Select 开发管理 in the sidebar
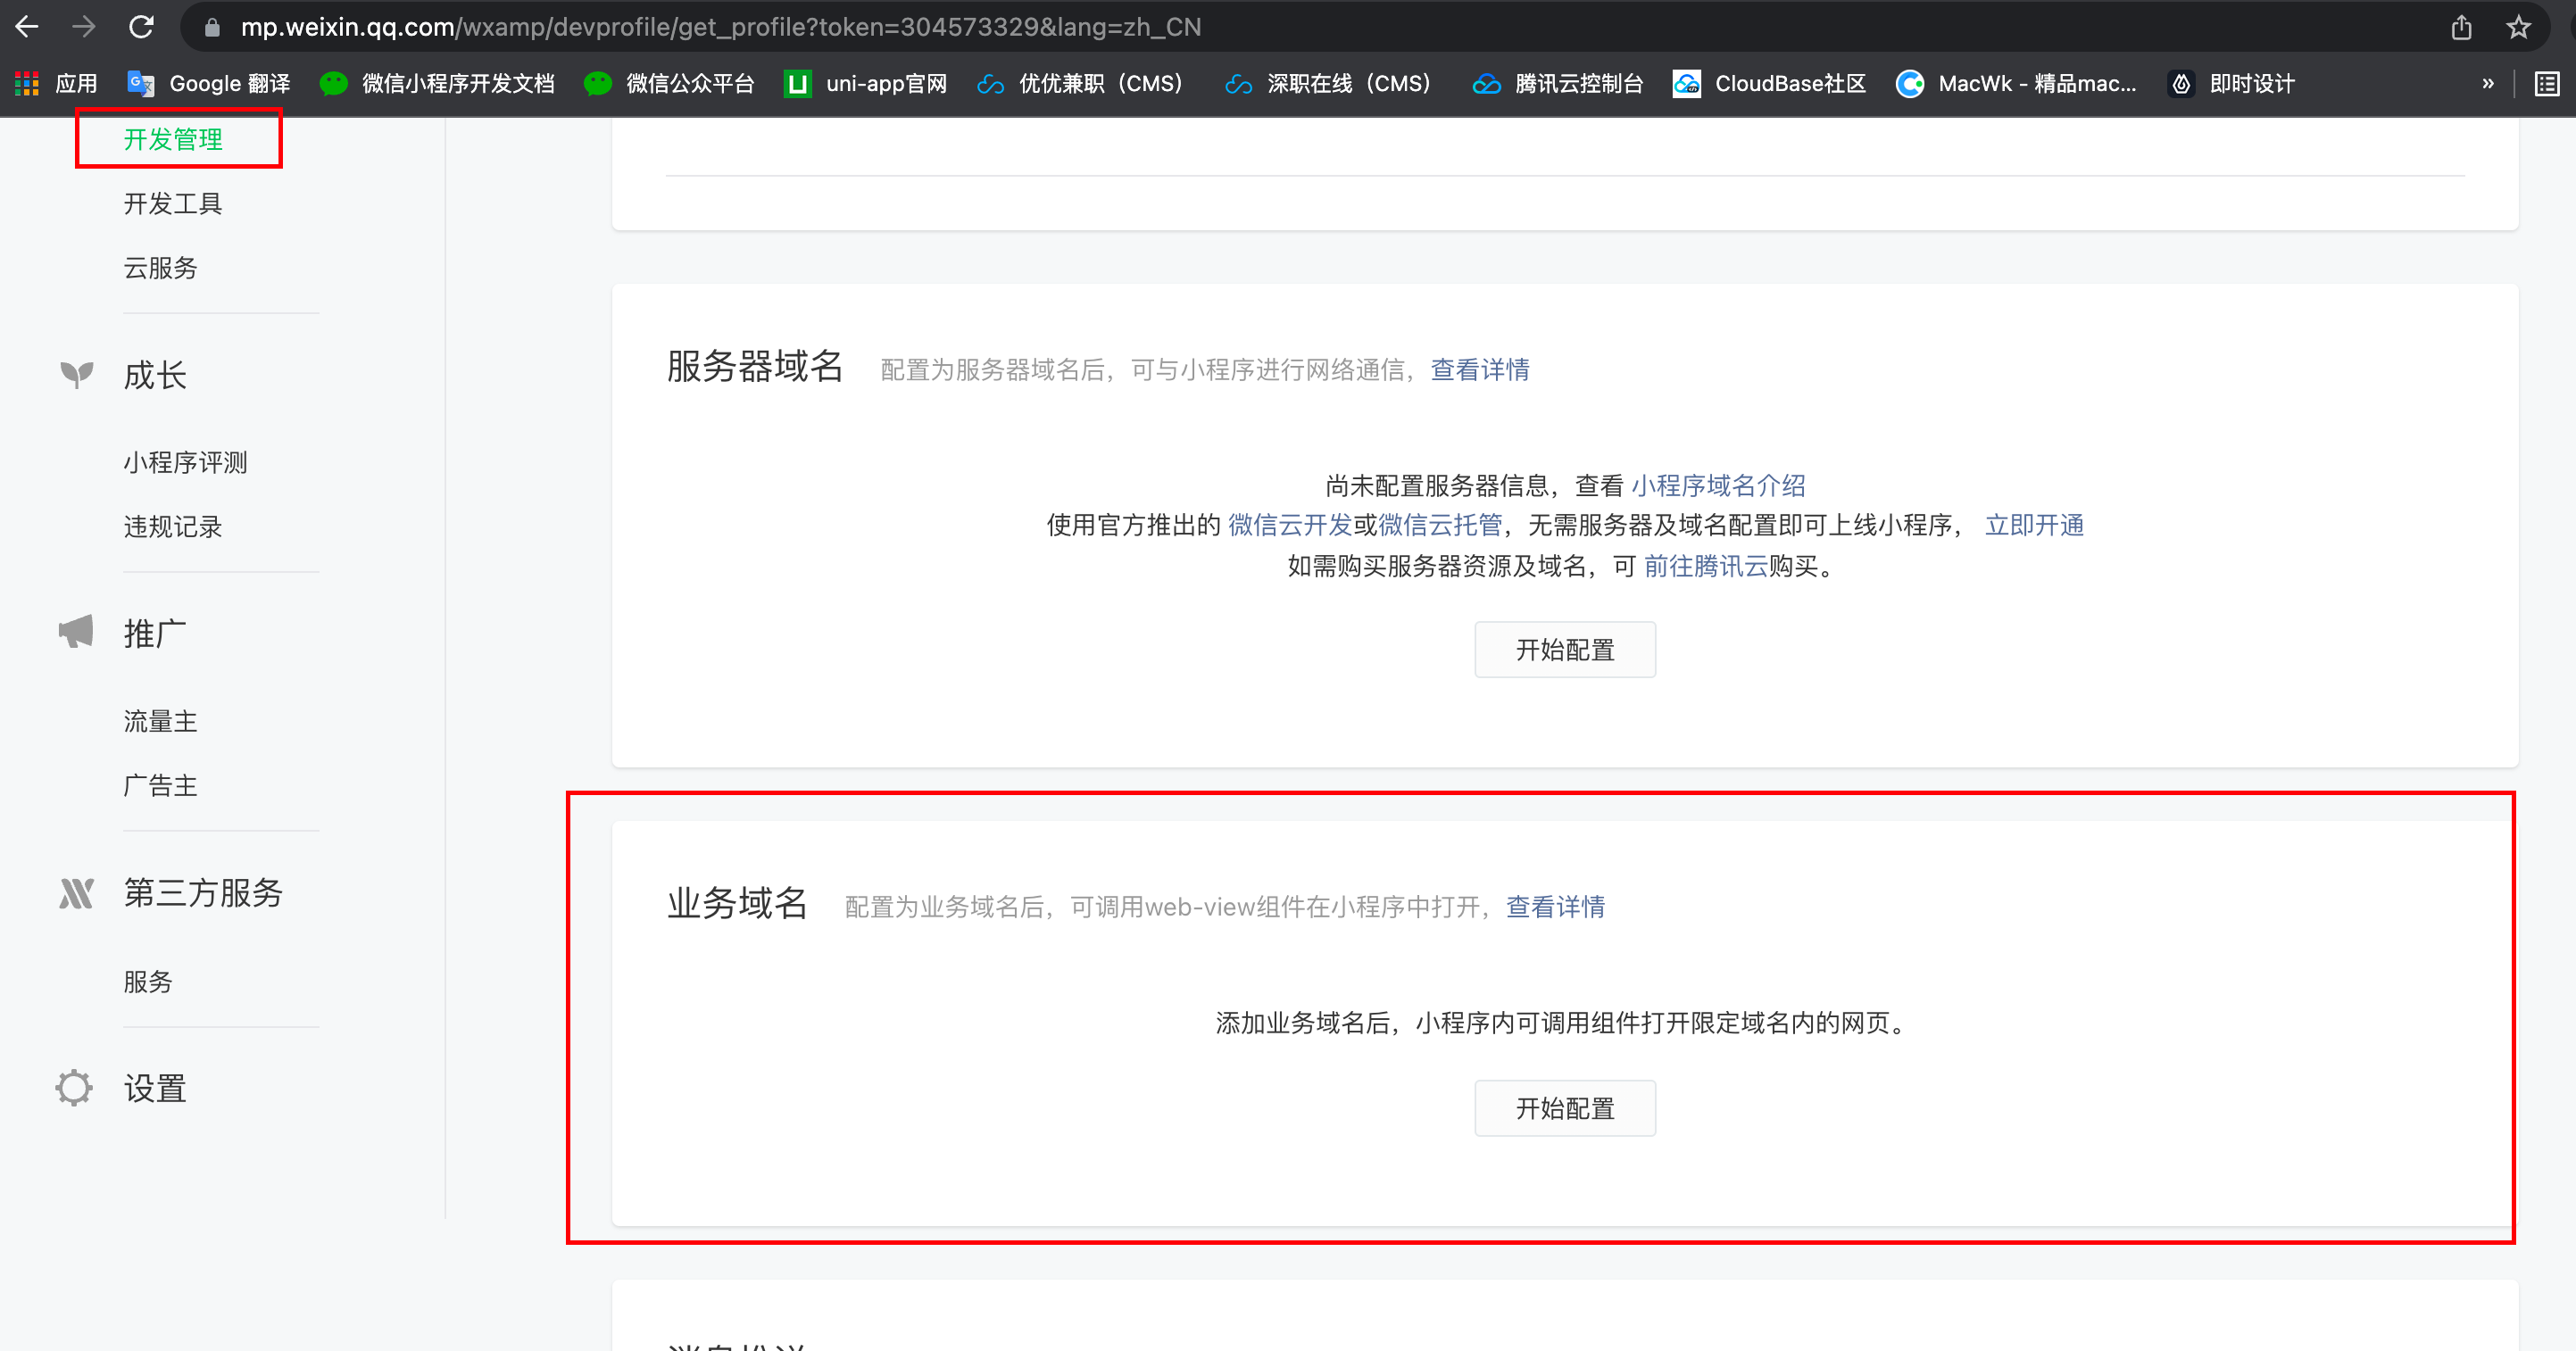Image resolution: width=2576 pixels, height=1351 pixels. [x=173, y=139]
